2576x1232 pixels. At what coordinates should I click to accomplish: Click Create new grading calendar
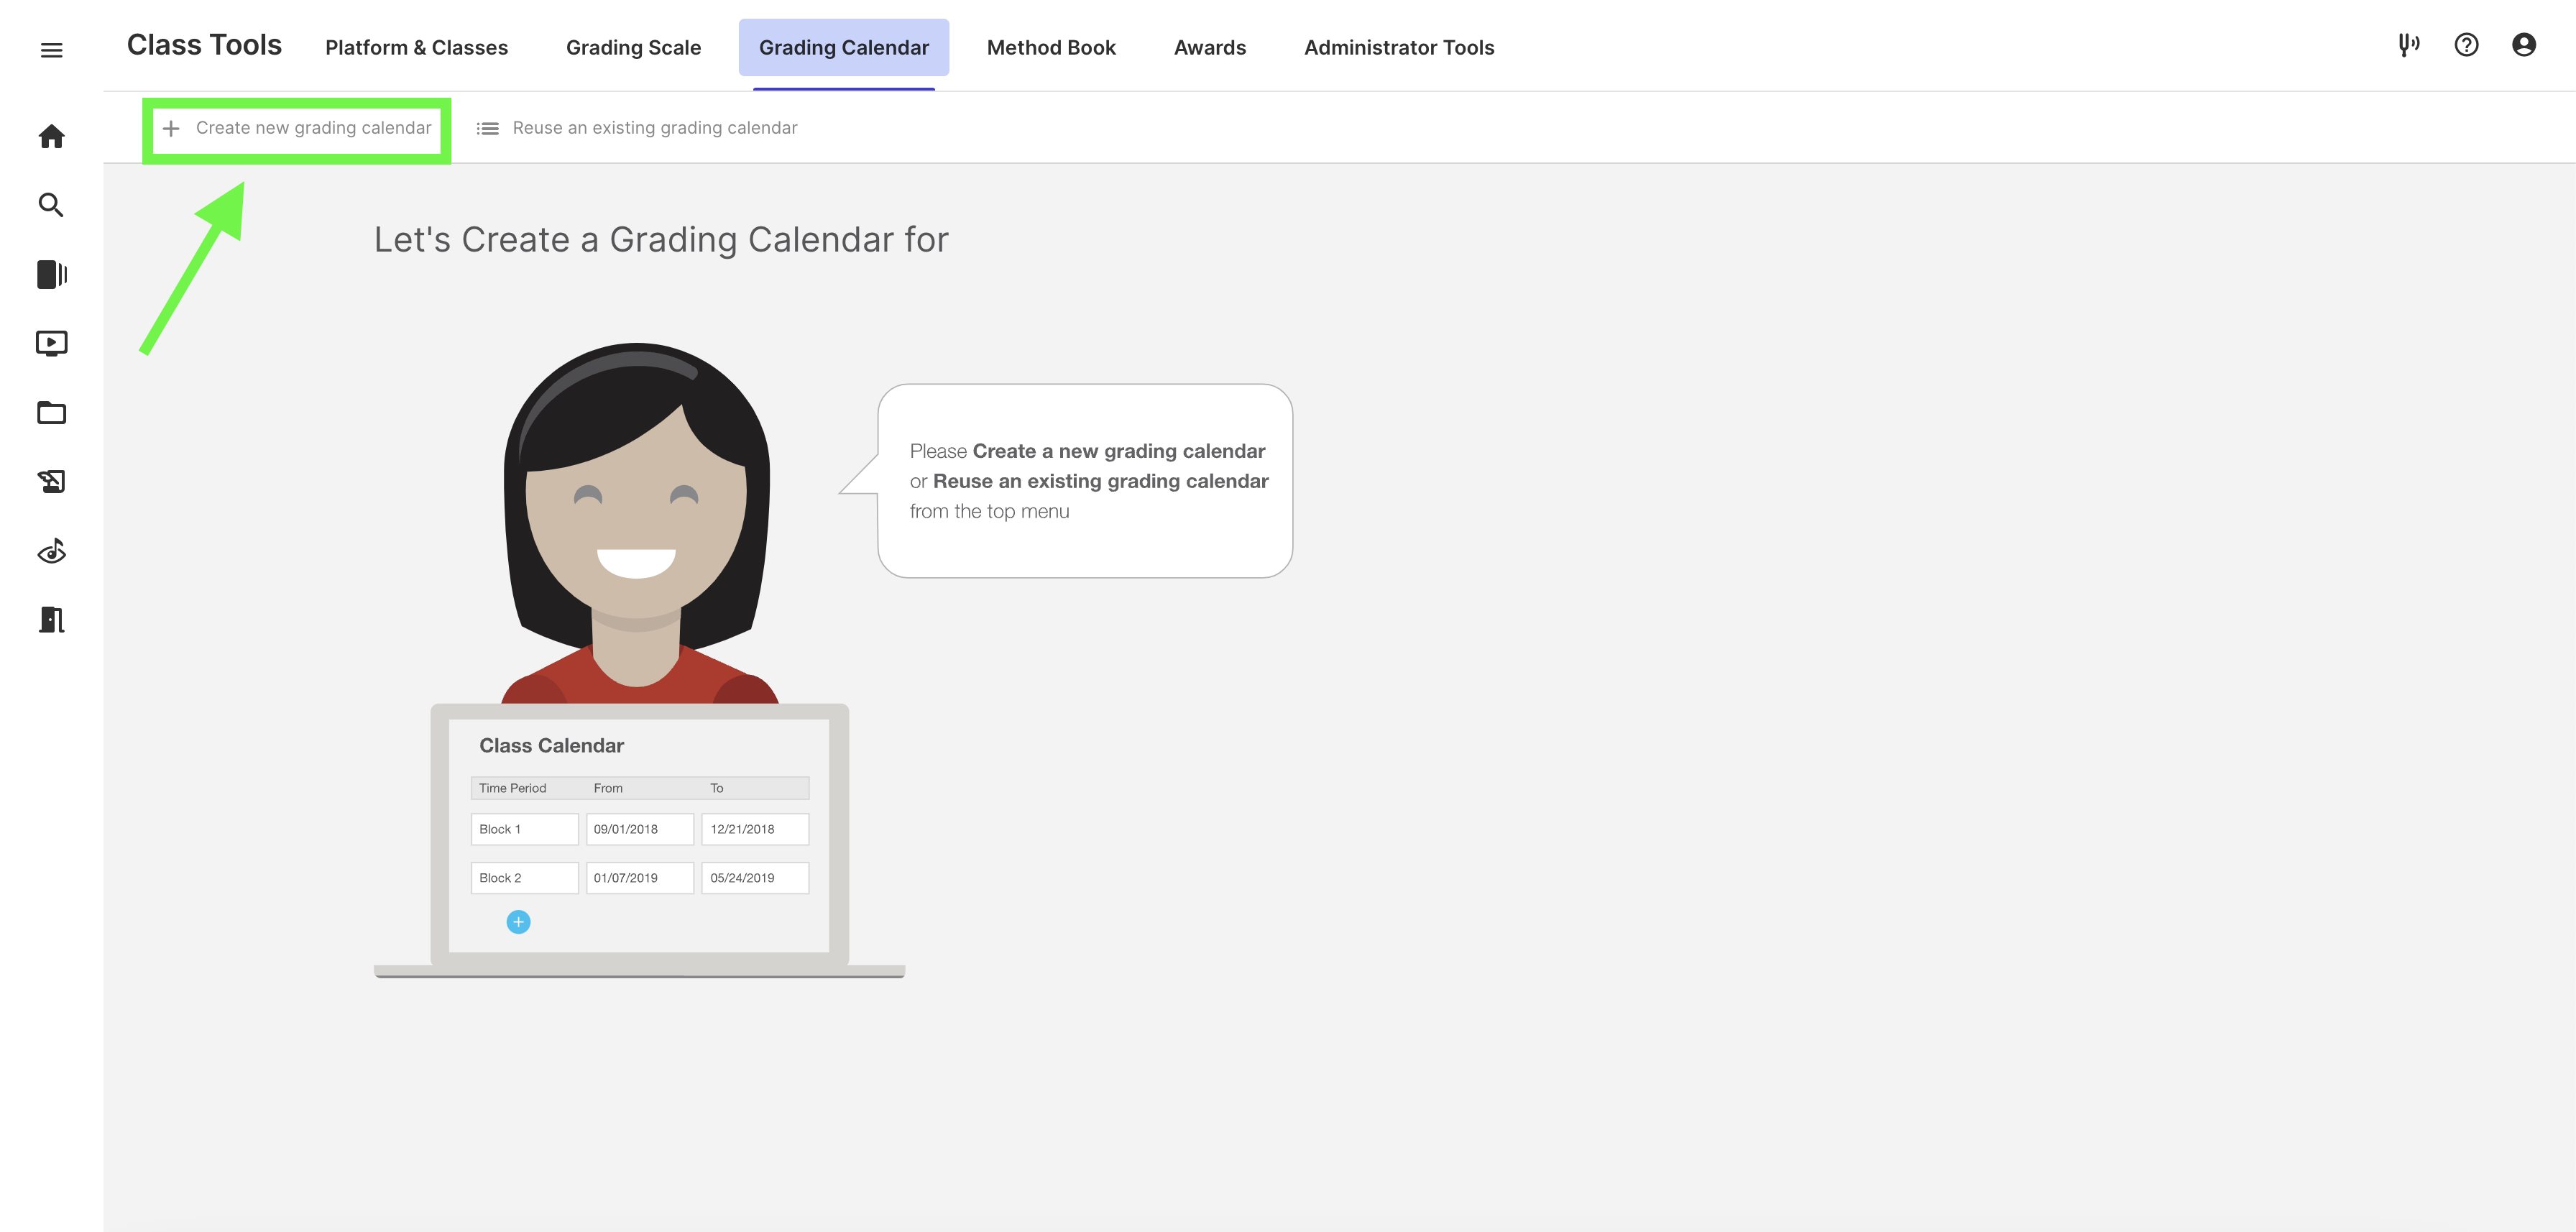click(x=297, y=128)
